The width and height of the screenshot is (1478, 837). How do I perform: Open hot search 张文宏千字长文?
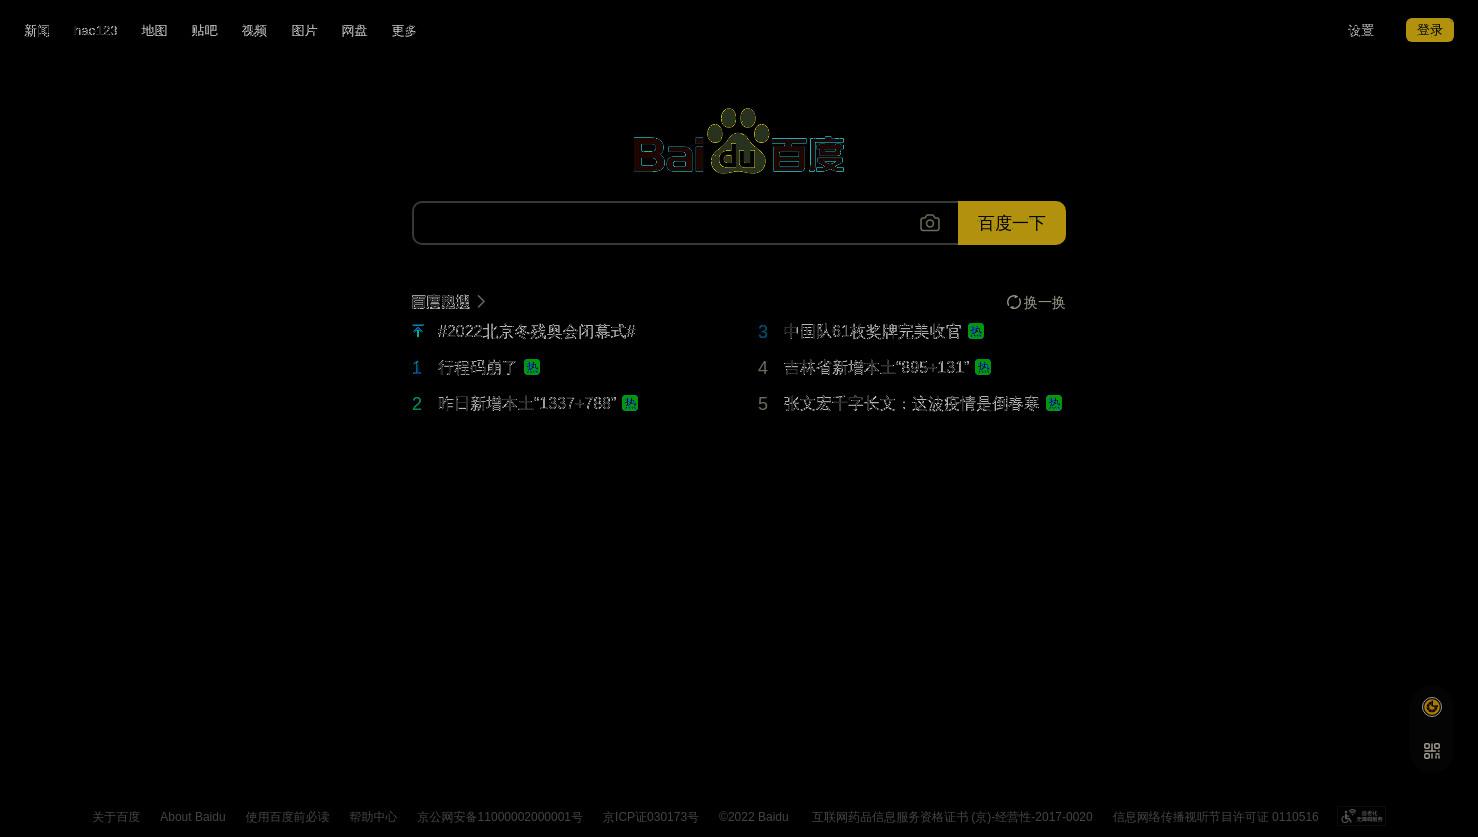tap(912, 403)
